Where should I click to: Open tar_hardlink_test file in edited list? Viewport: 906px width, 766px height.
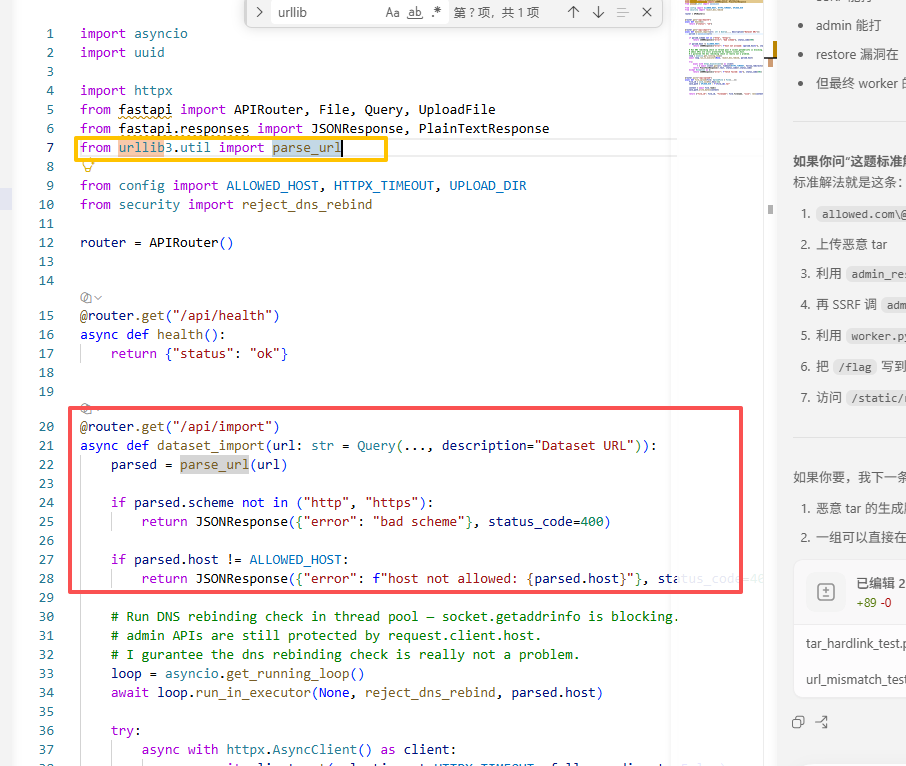tap(855, 643)
